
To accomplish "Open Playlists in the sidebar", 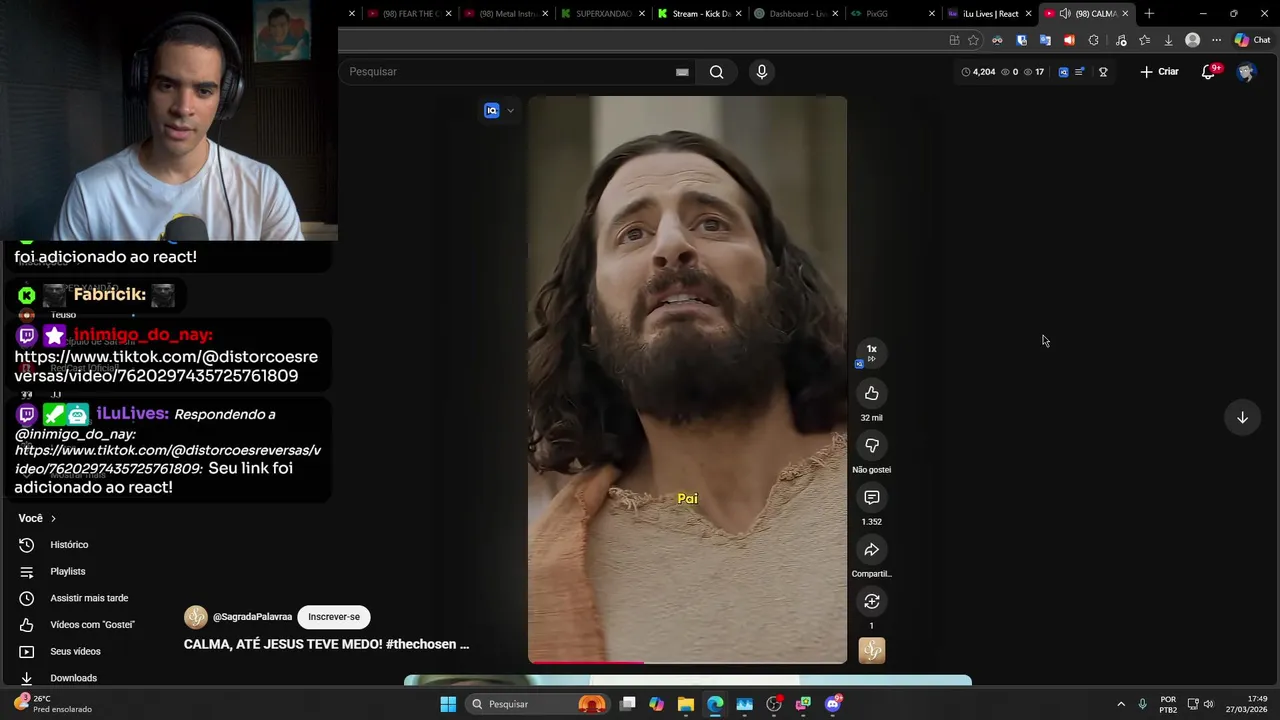I will [68, 572].
